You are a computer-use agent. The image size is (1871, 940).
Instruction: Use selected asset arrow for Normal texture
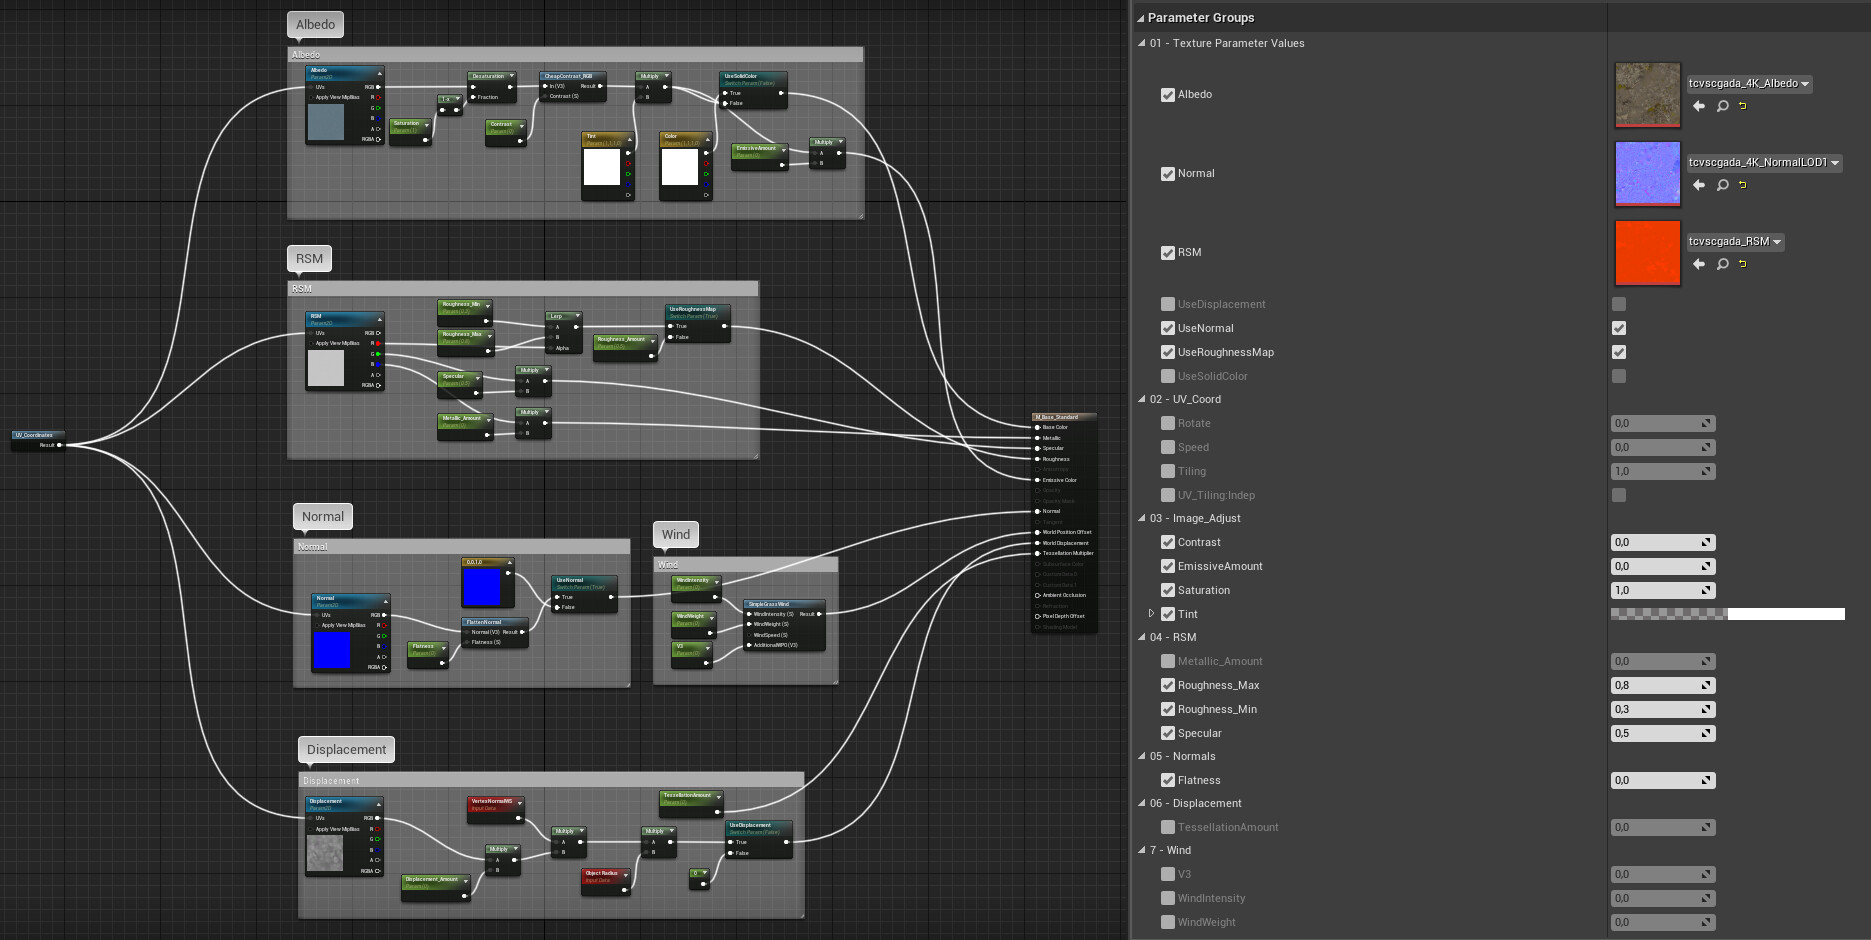coord(1699,185)
